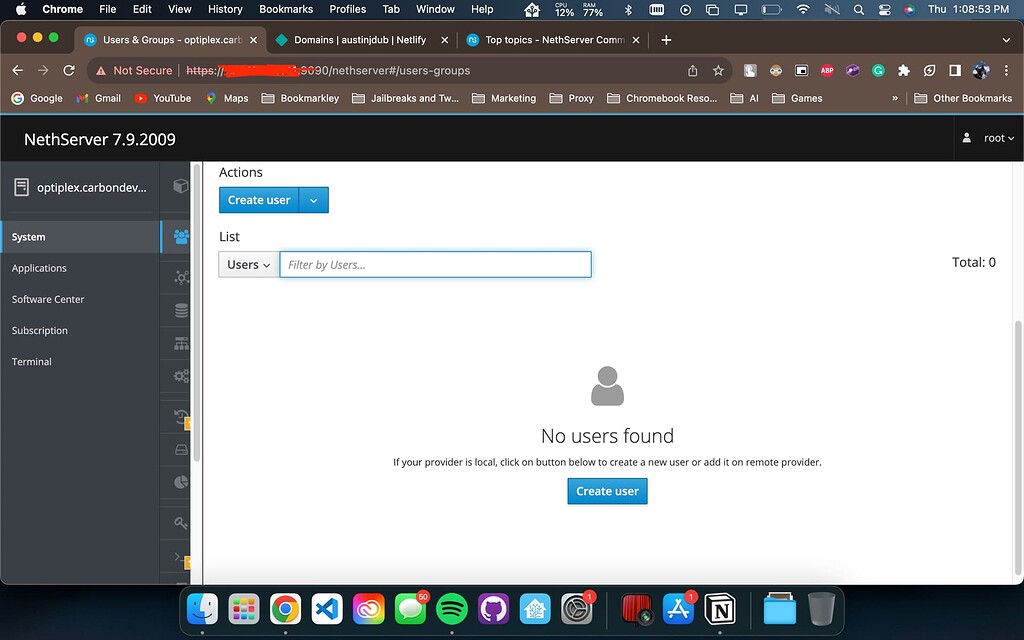Click the root user account icon
The image size is (1024, 640).
point(966,137)
